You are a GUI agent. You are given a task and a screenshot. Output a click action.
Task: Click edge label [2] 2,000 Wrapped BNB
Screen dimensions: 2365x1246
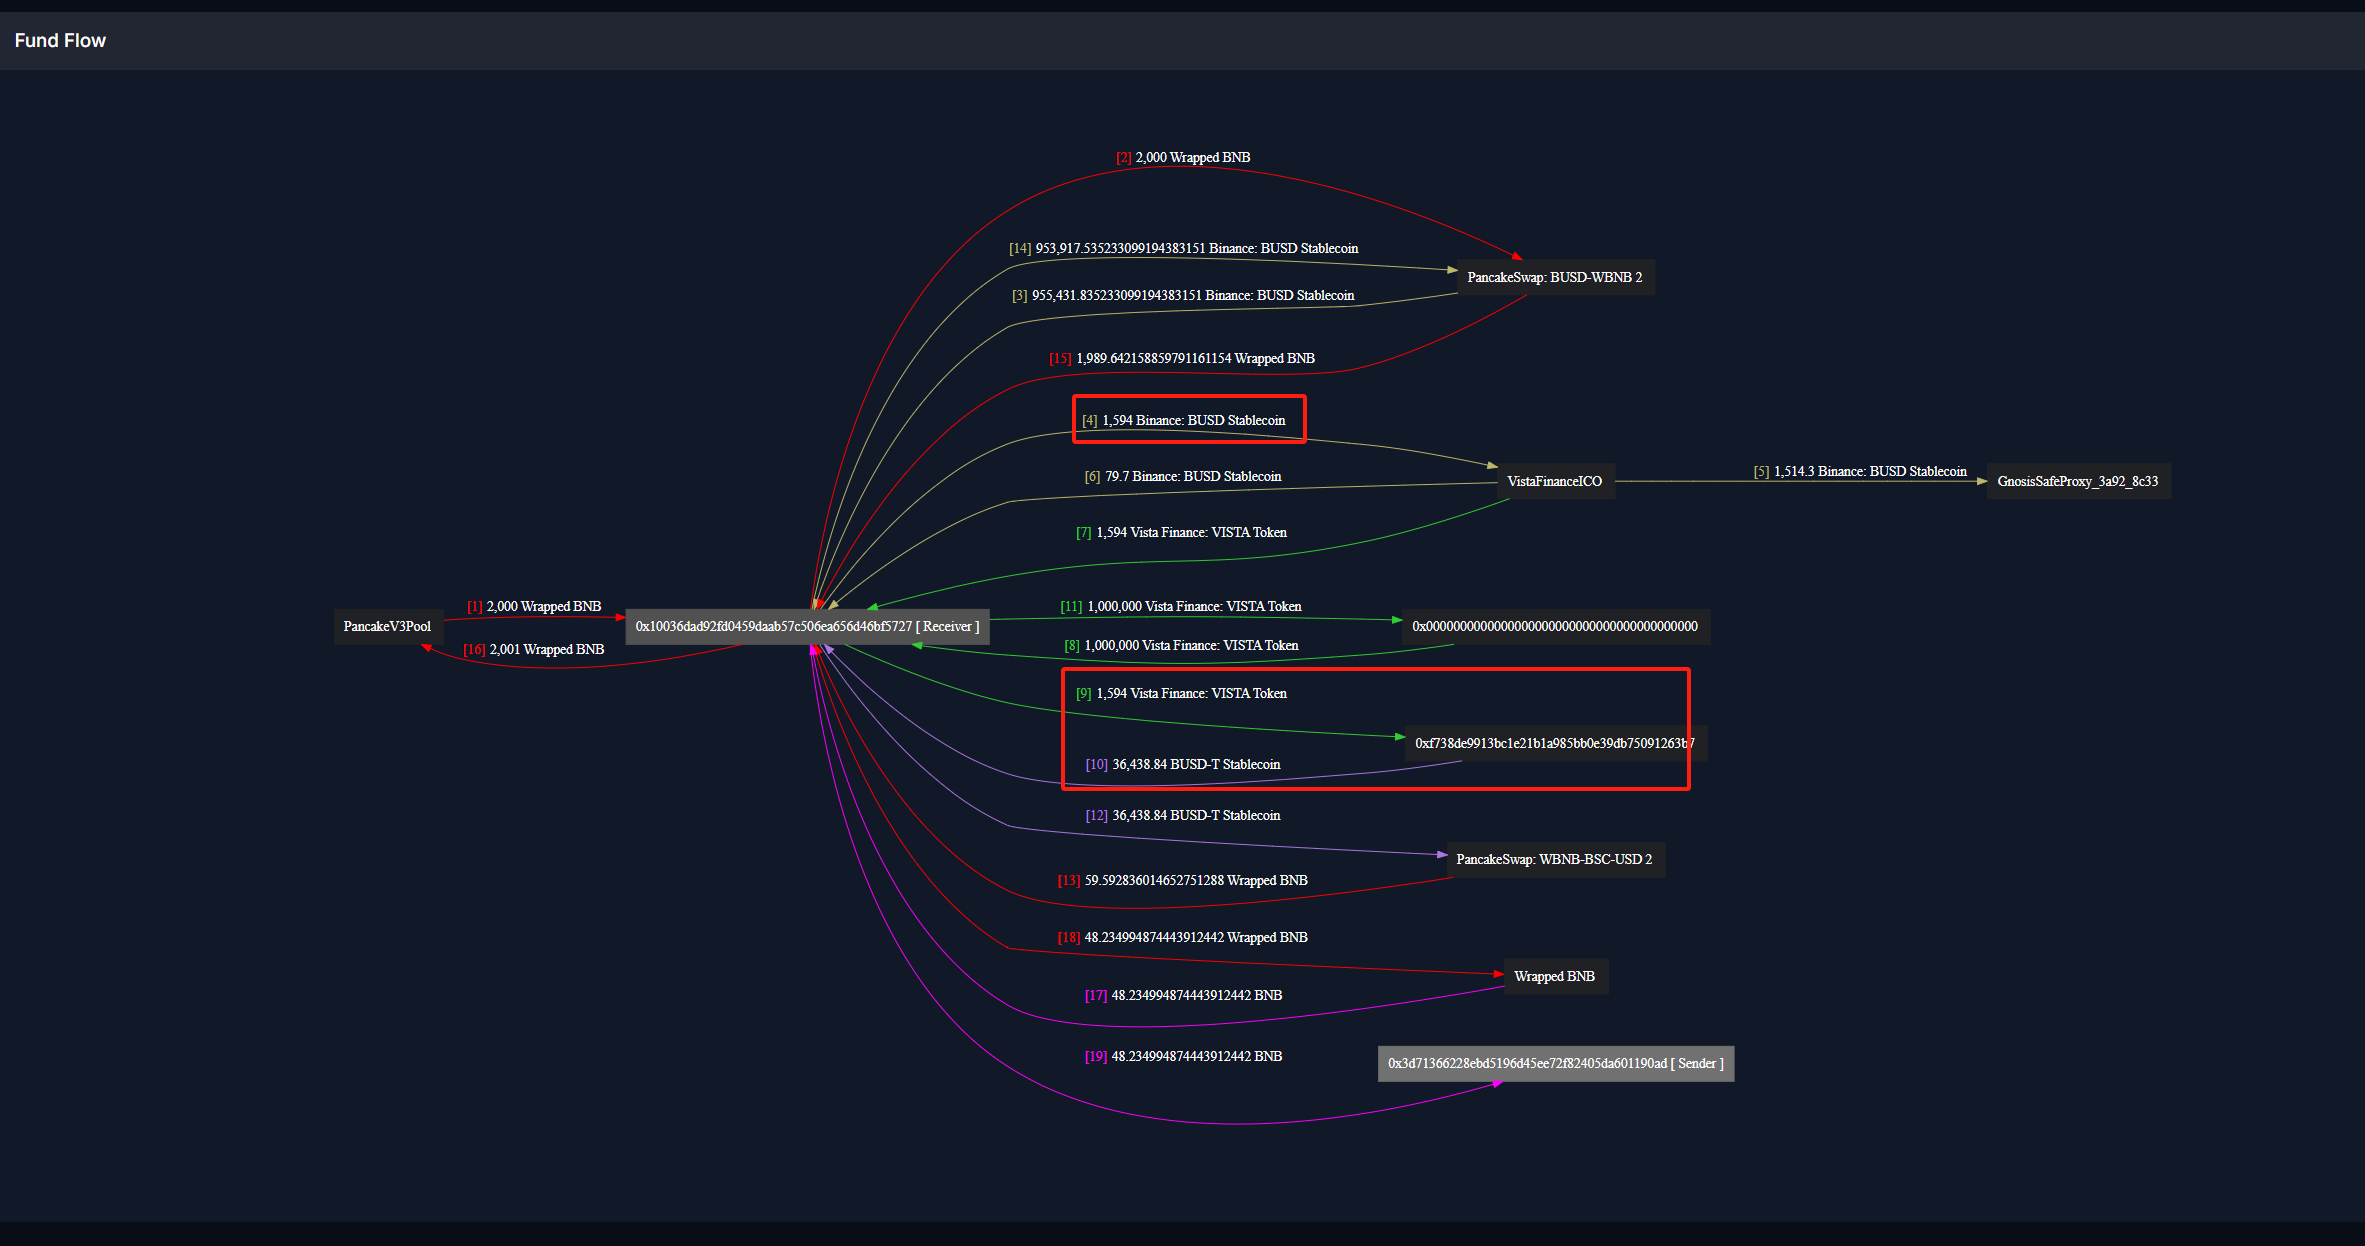point(1183,158)
